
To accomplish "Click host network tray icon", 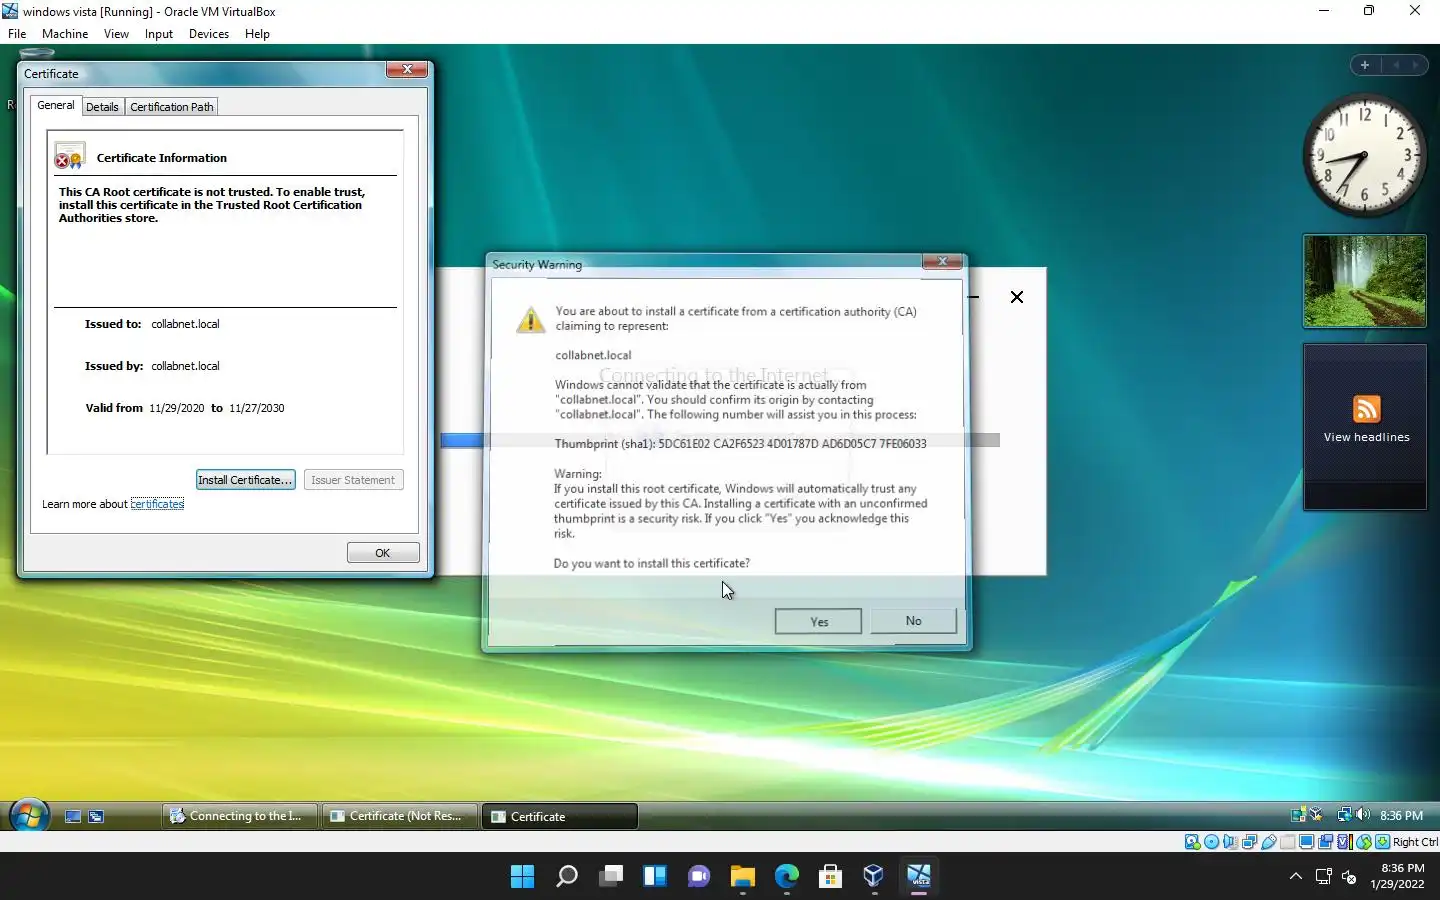I will (1323, 877).
